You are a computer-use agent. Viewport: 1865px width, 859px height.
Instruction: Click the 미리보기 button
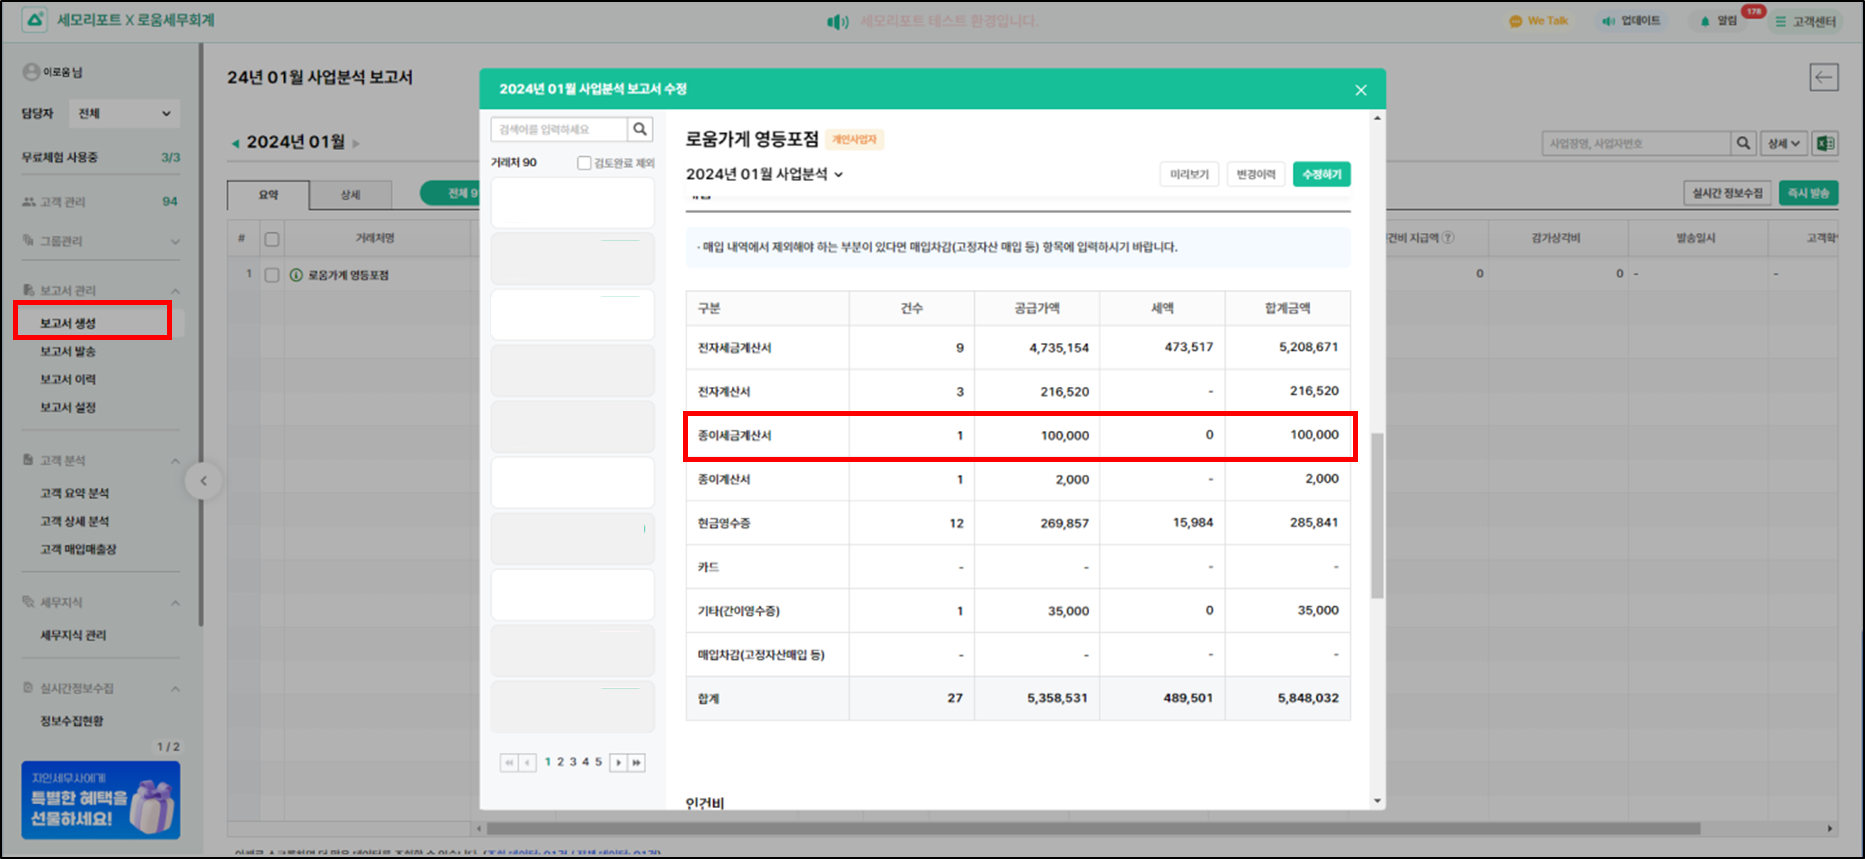1189,174
